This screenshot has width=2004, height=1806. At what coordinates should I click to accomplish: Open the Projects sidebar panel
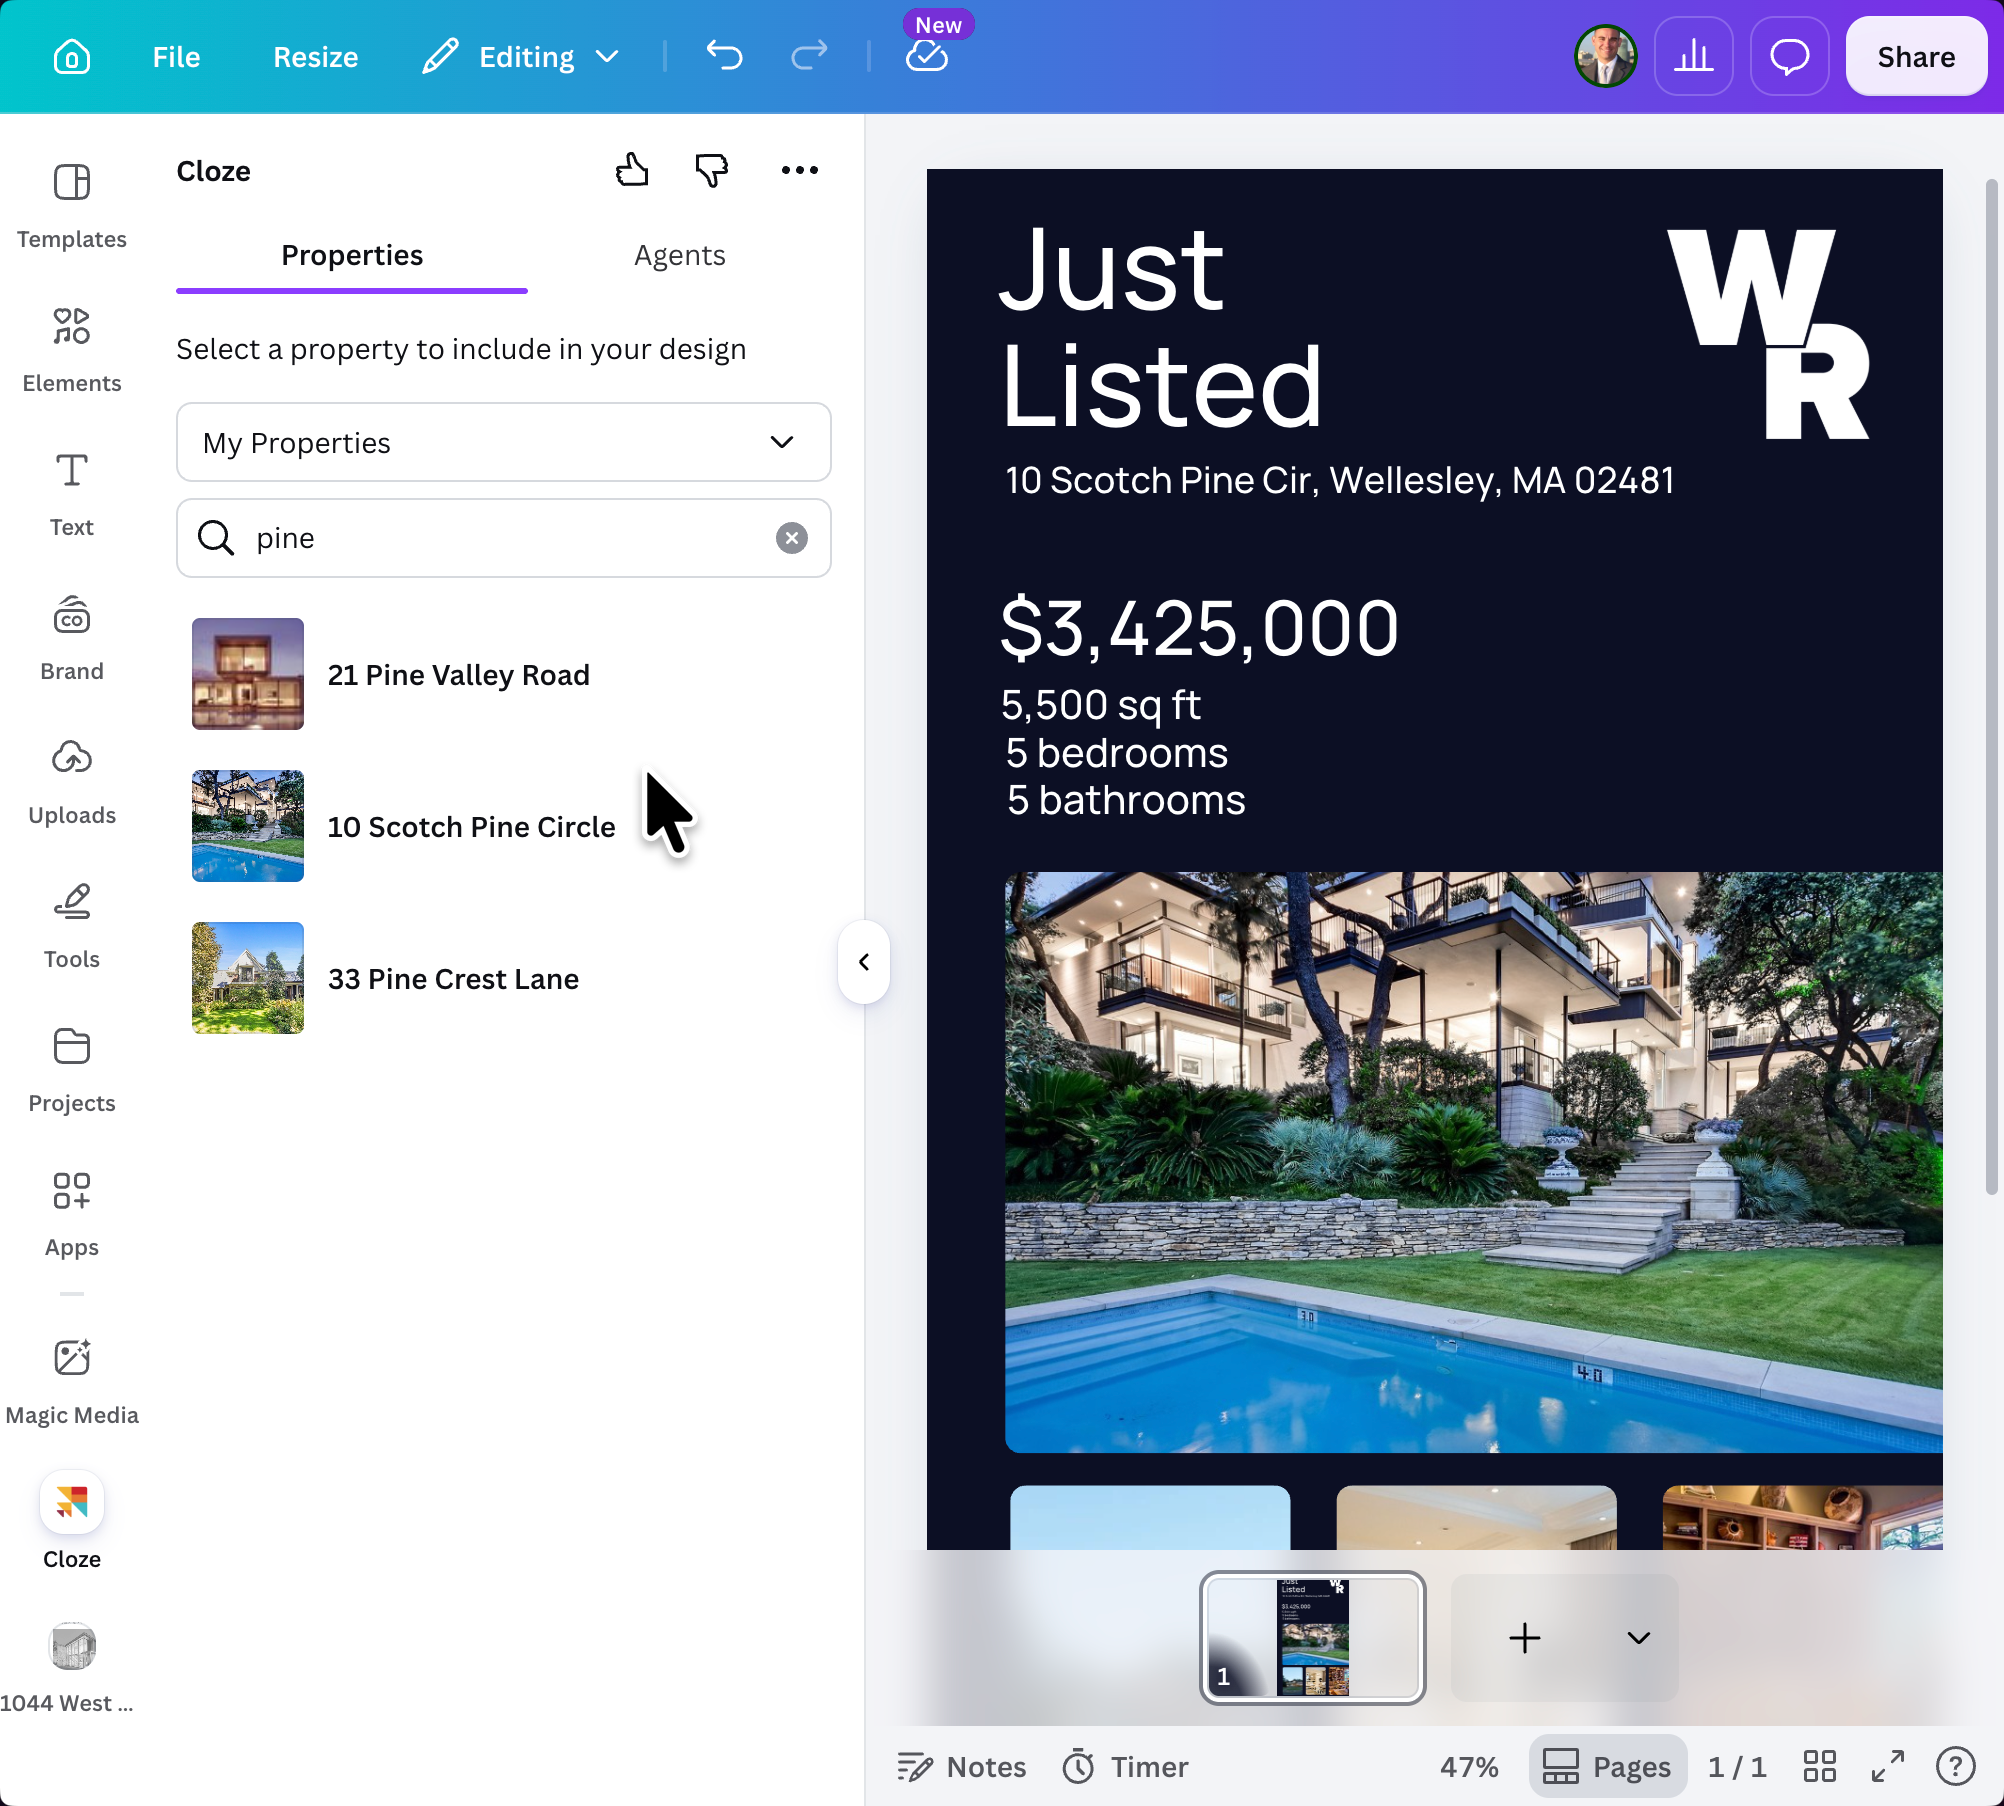pos(72,1070)
